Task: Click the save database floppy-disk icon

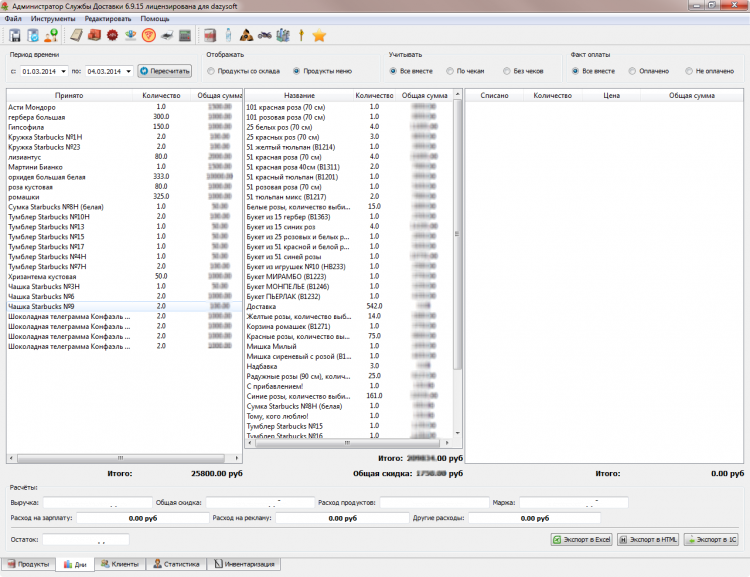Action: point(14,35)
